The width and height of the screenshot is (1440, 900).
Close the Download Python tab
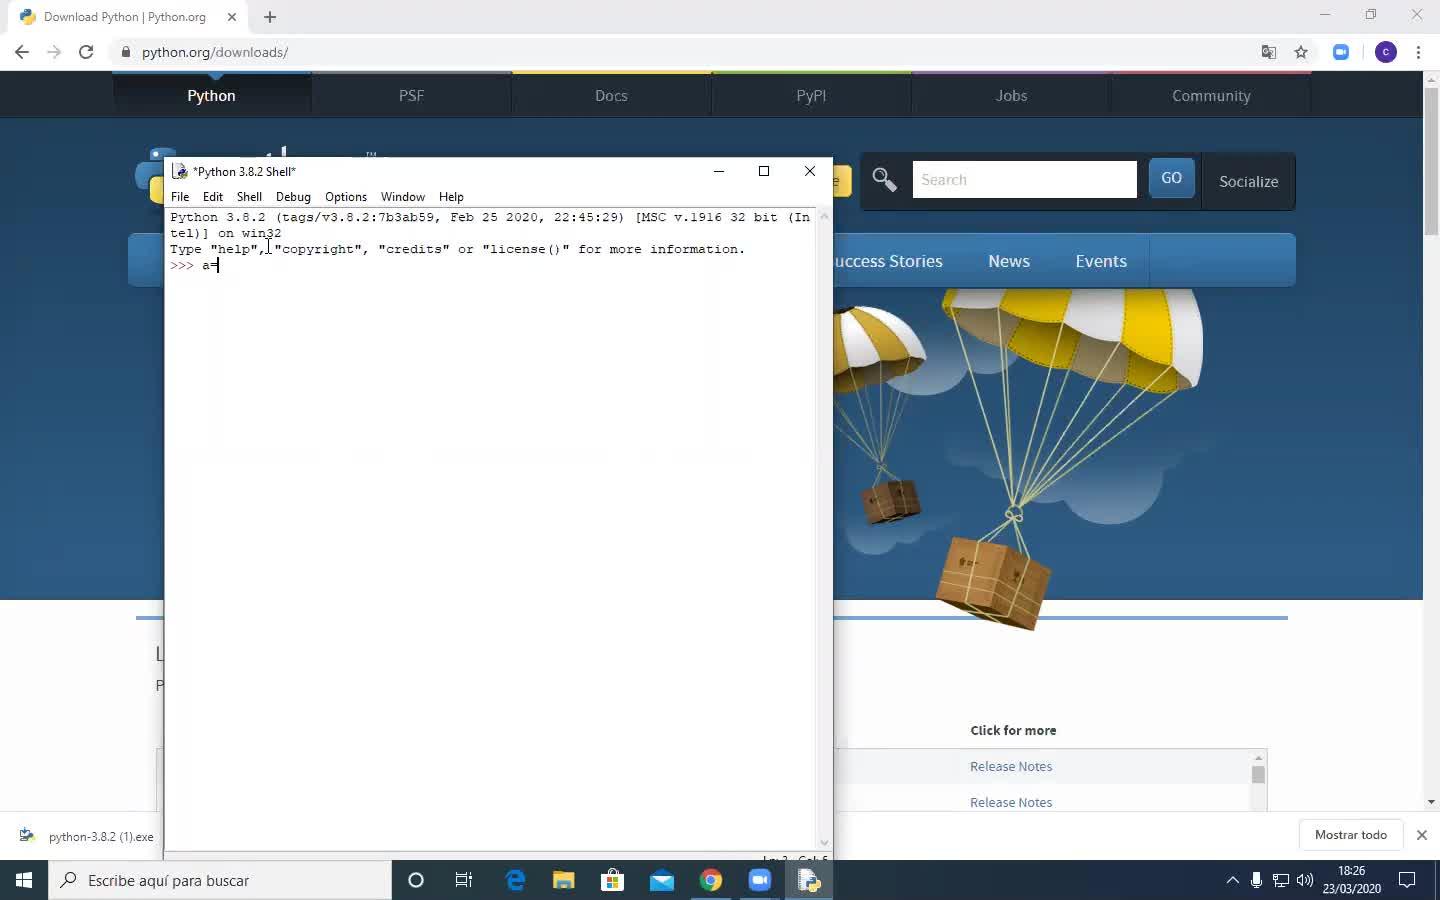232,17
